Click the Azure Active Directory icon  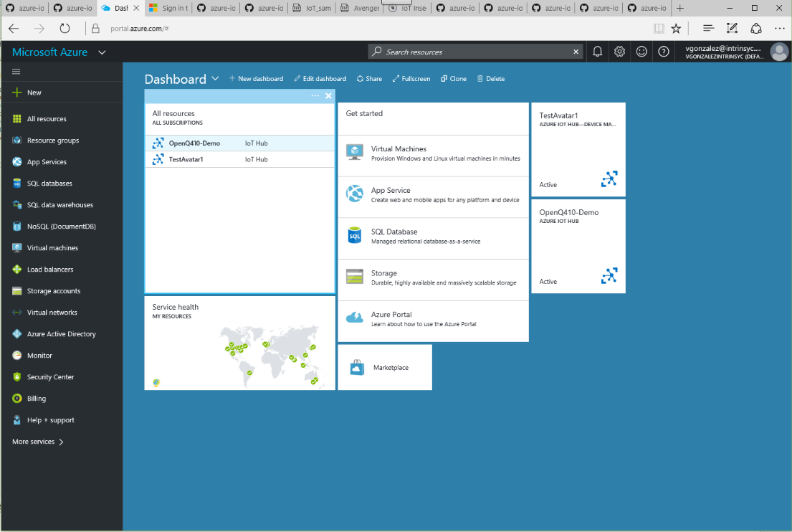coord(17,334)
